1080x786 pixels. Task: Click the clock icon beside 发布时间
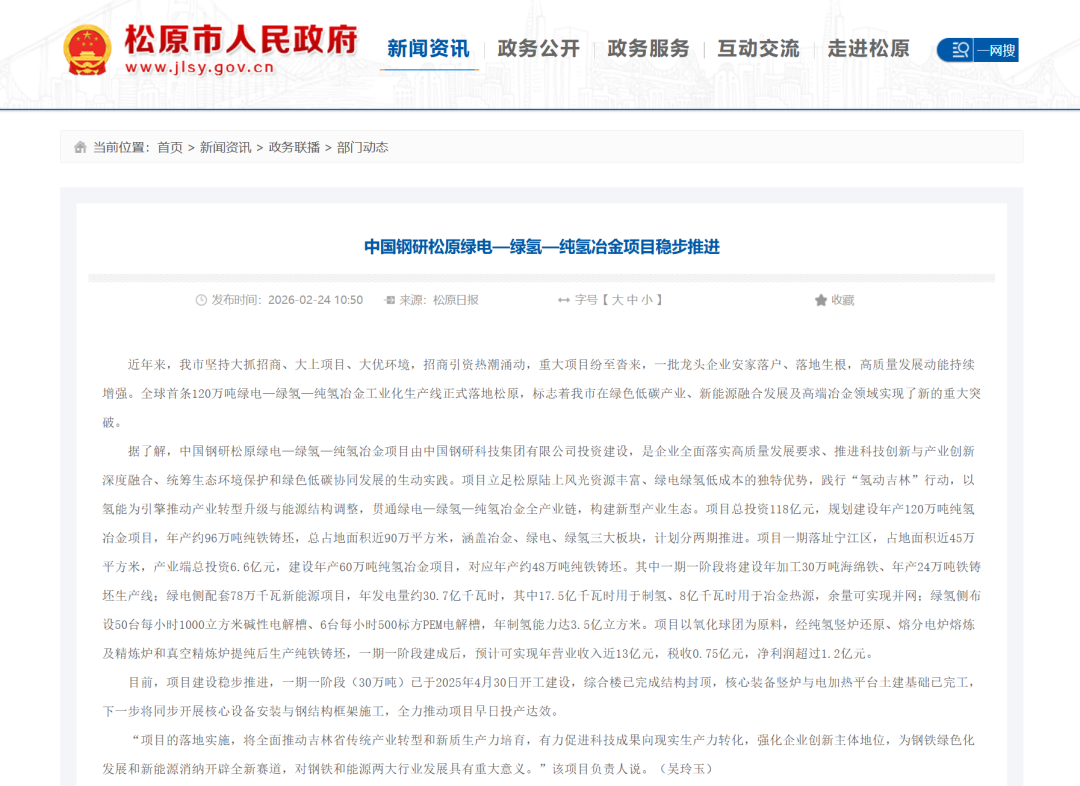203,299
